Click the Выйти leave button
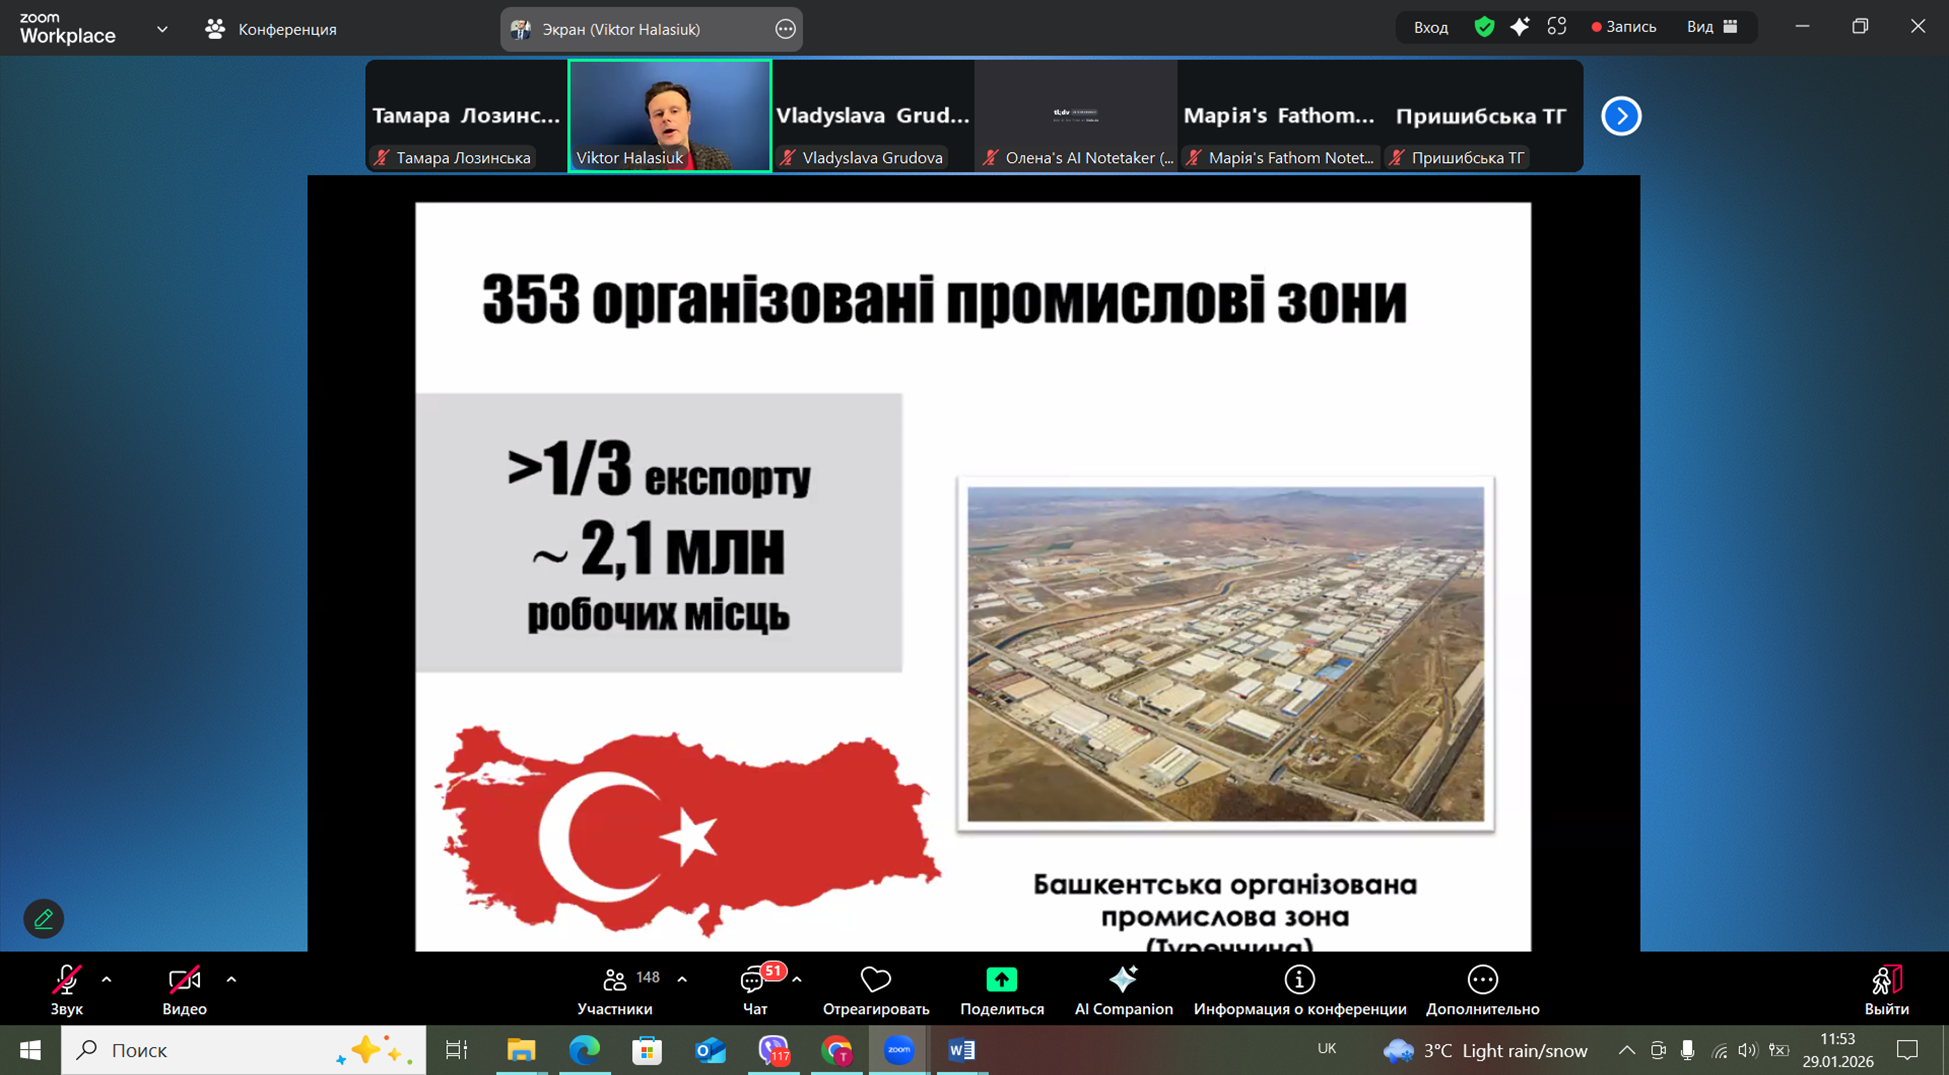This screenshot has height=1075, width=1949. click(1885, 989)
